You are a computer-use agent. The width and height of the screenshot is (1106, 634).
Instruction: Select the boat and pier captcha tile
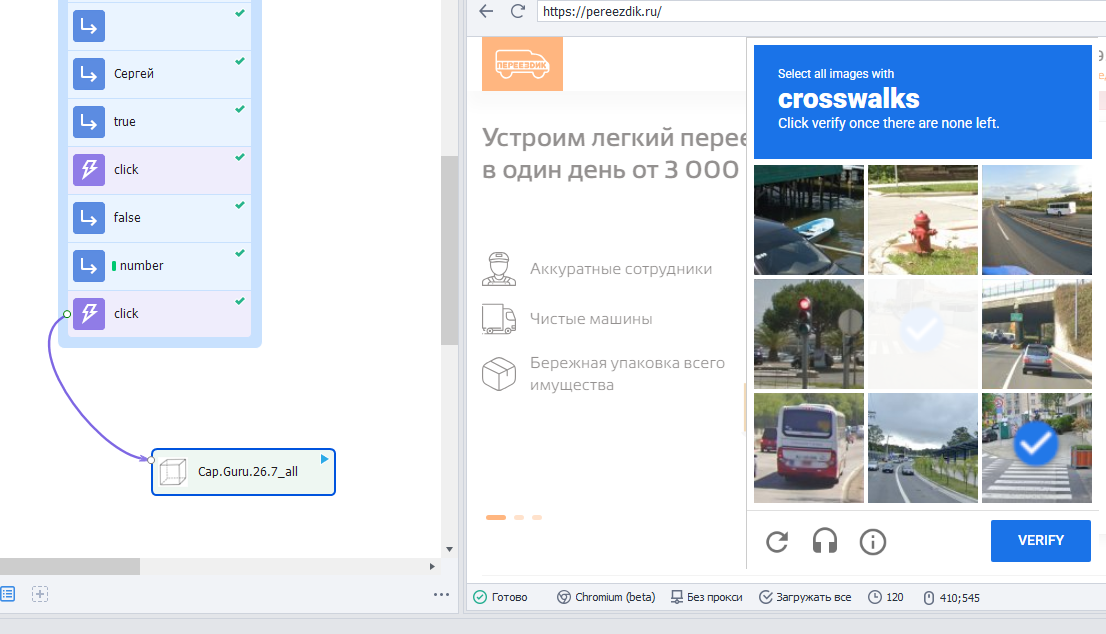808,220
